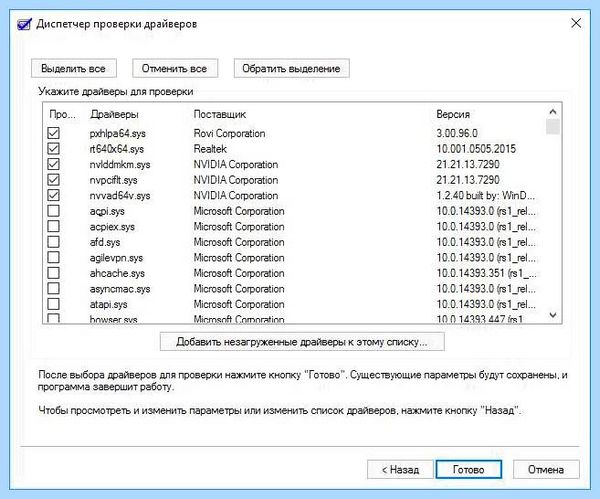Select the nvpciflt.sys driver name

point(113,180)
